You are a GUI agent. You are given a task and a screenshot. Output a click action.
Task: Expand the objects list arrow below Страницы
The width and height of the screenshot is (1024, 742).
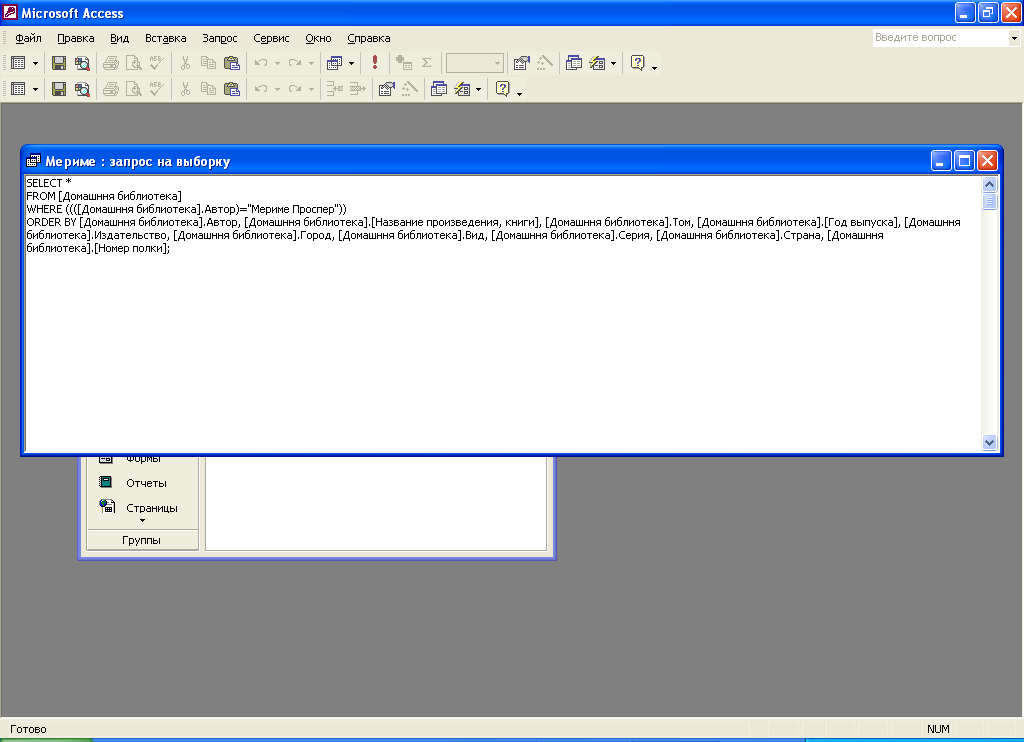(x=142, y=521)
